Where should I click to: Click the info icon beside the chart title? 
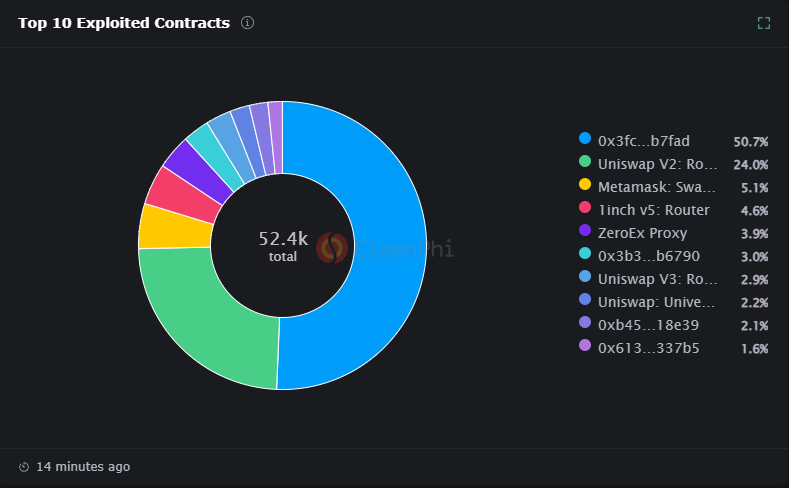click(247, 23)
